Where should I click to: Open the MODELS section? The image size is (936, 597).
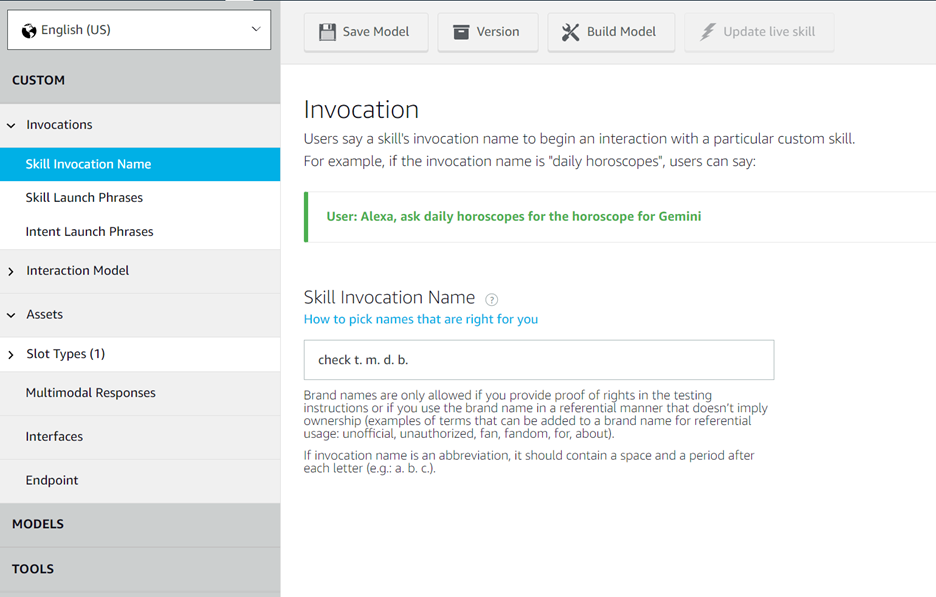click(x=38, y=523)
